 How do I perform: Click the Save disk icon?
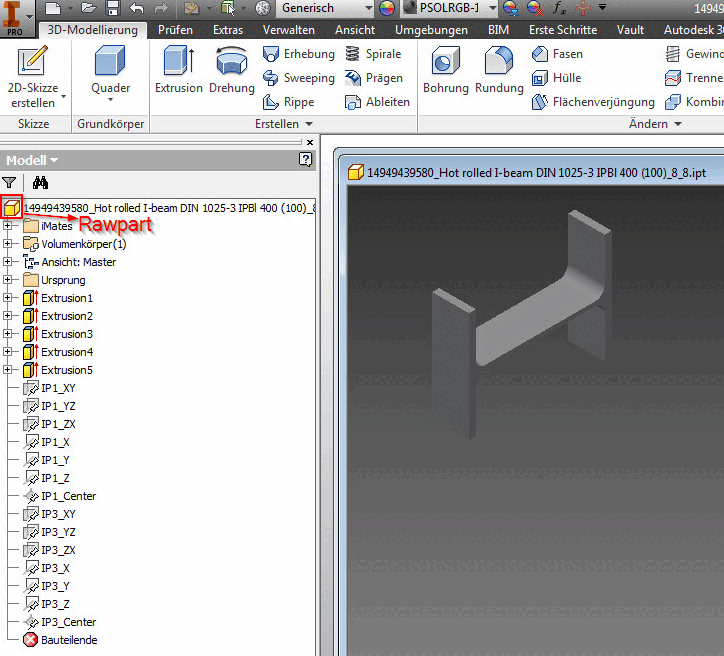point(113,8)
